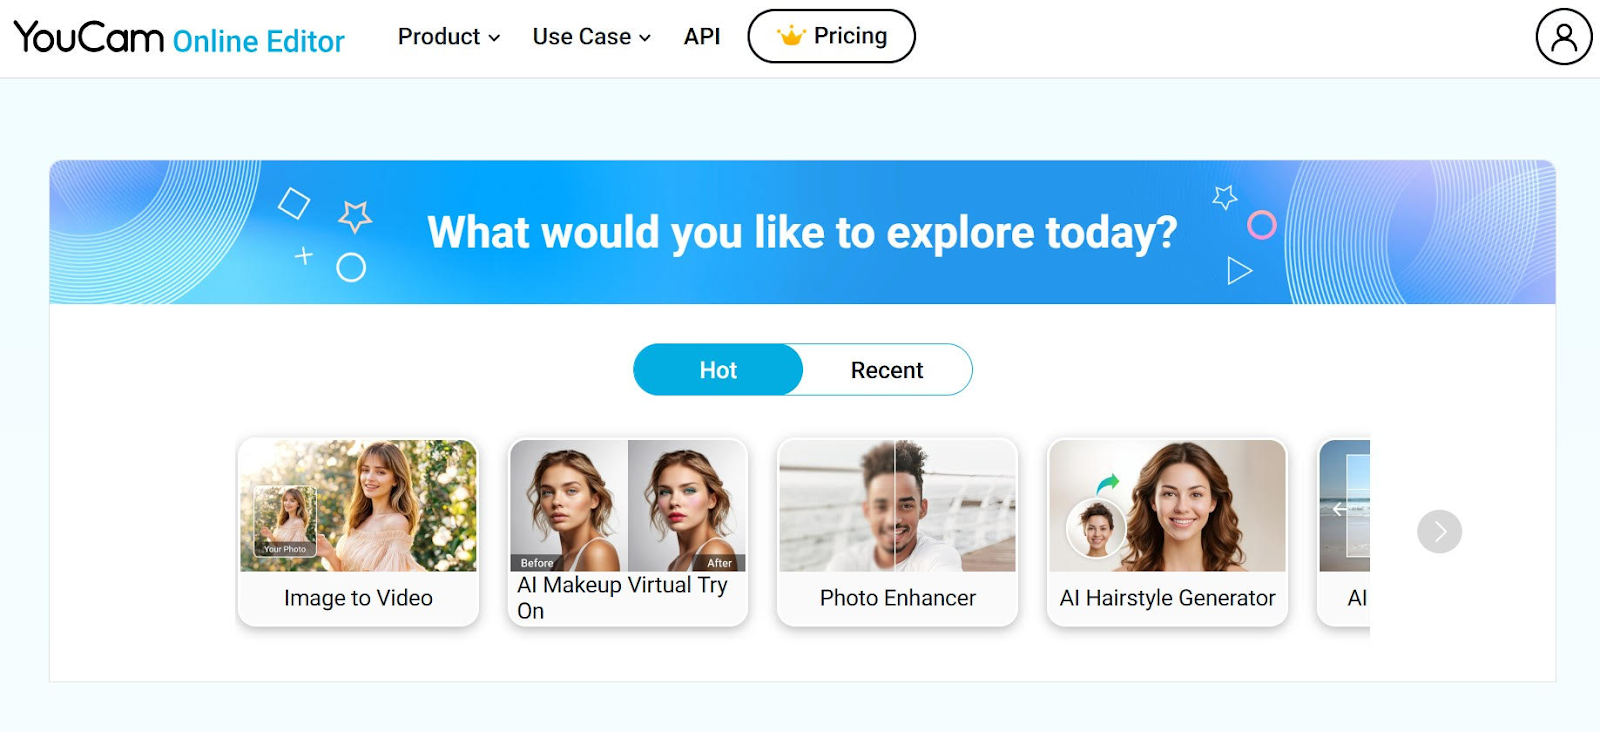Viewport: 1600px width, 732px height.
Task: Open the AI Makeup Virtual Try On tool
Action: [x=627, y=531]
